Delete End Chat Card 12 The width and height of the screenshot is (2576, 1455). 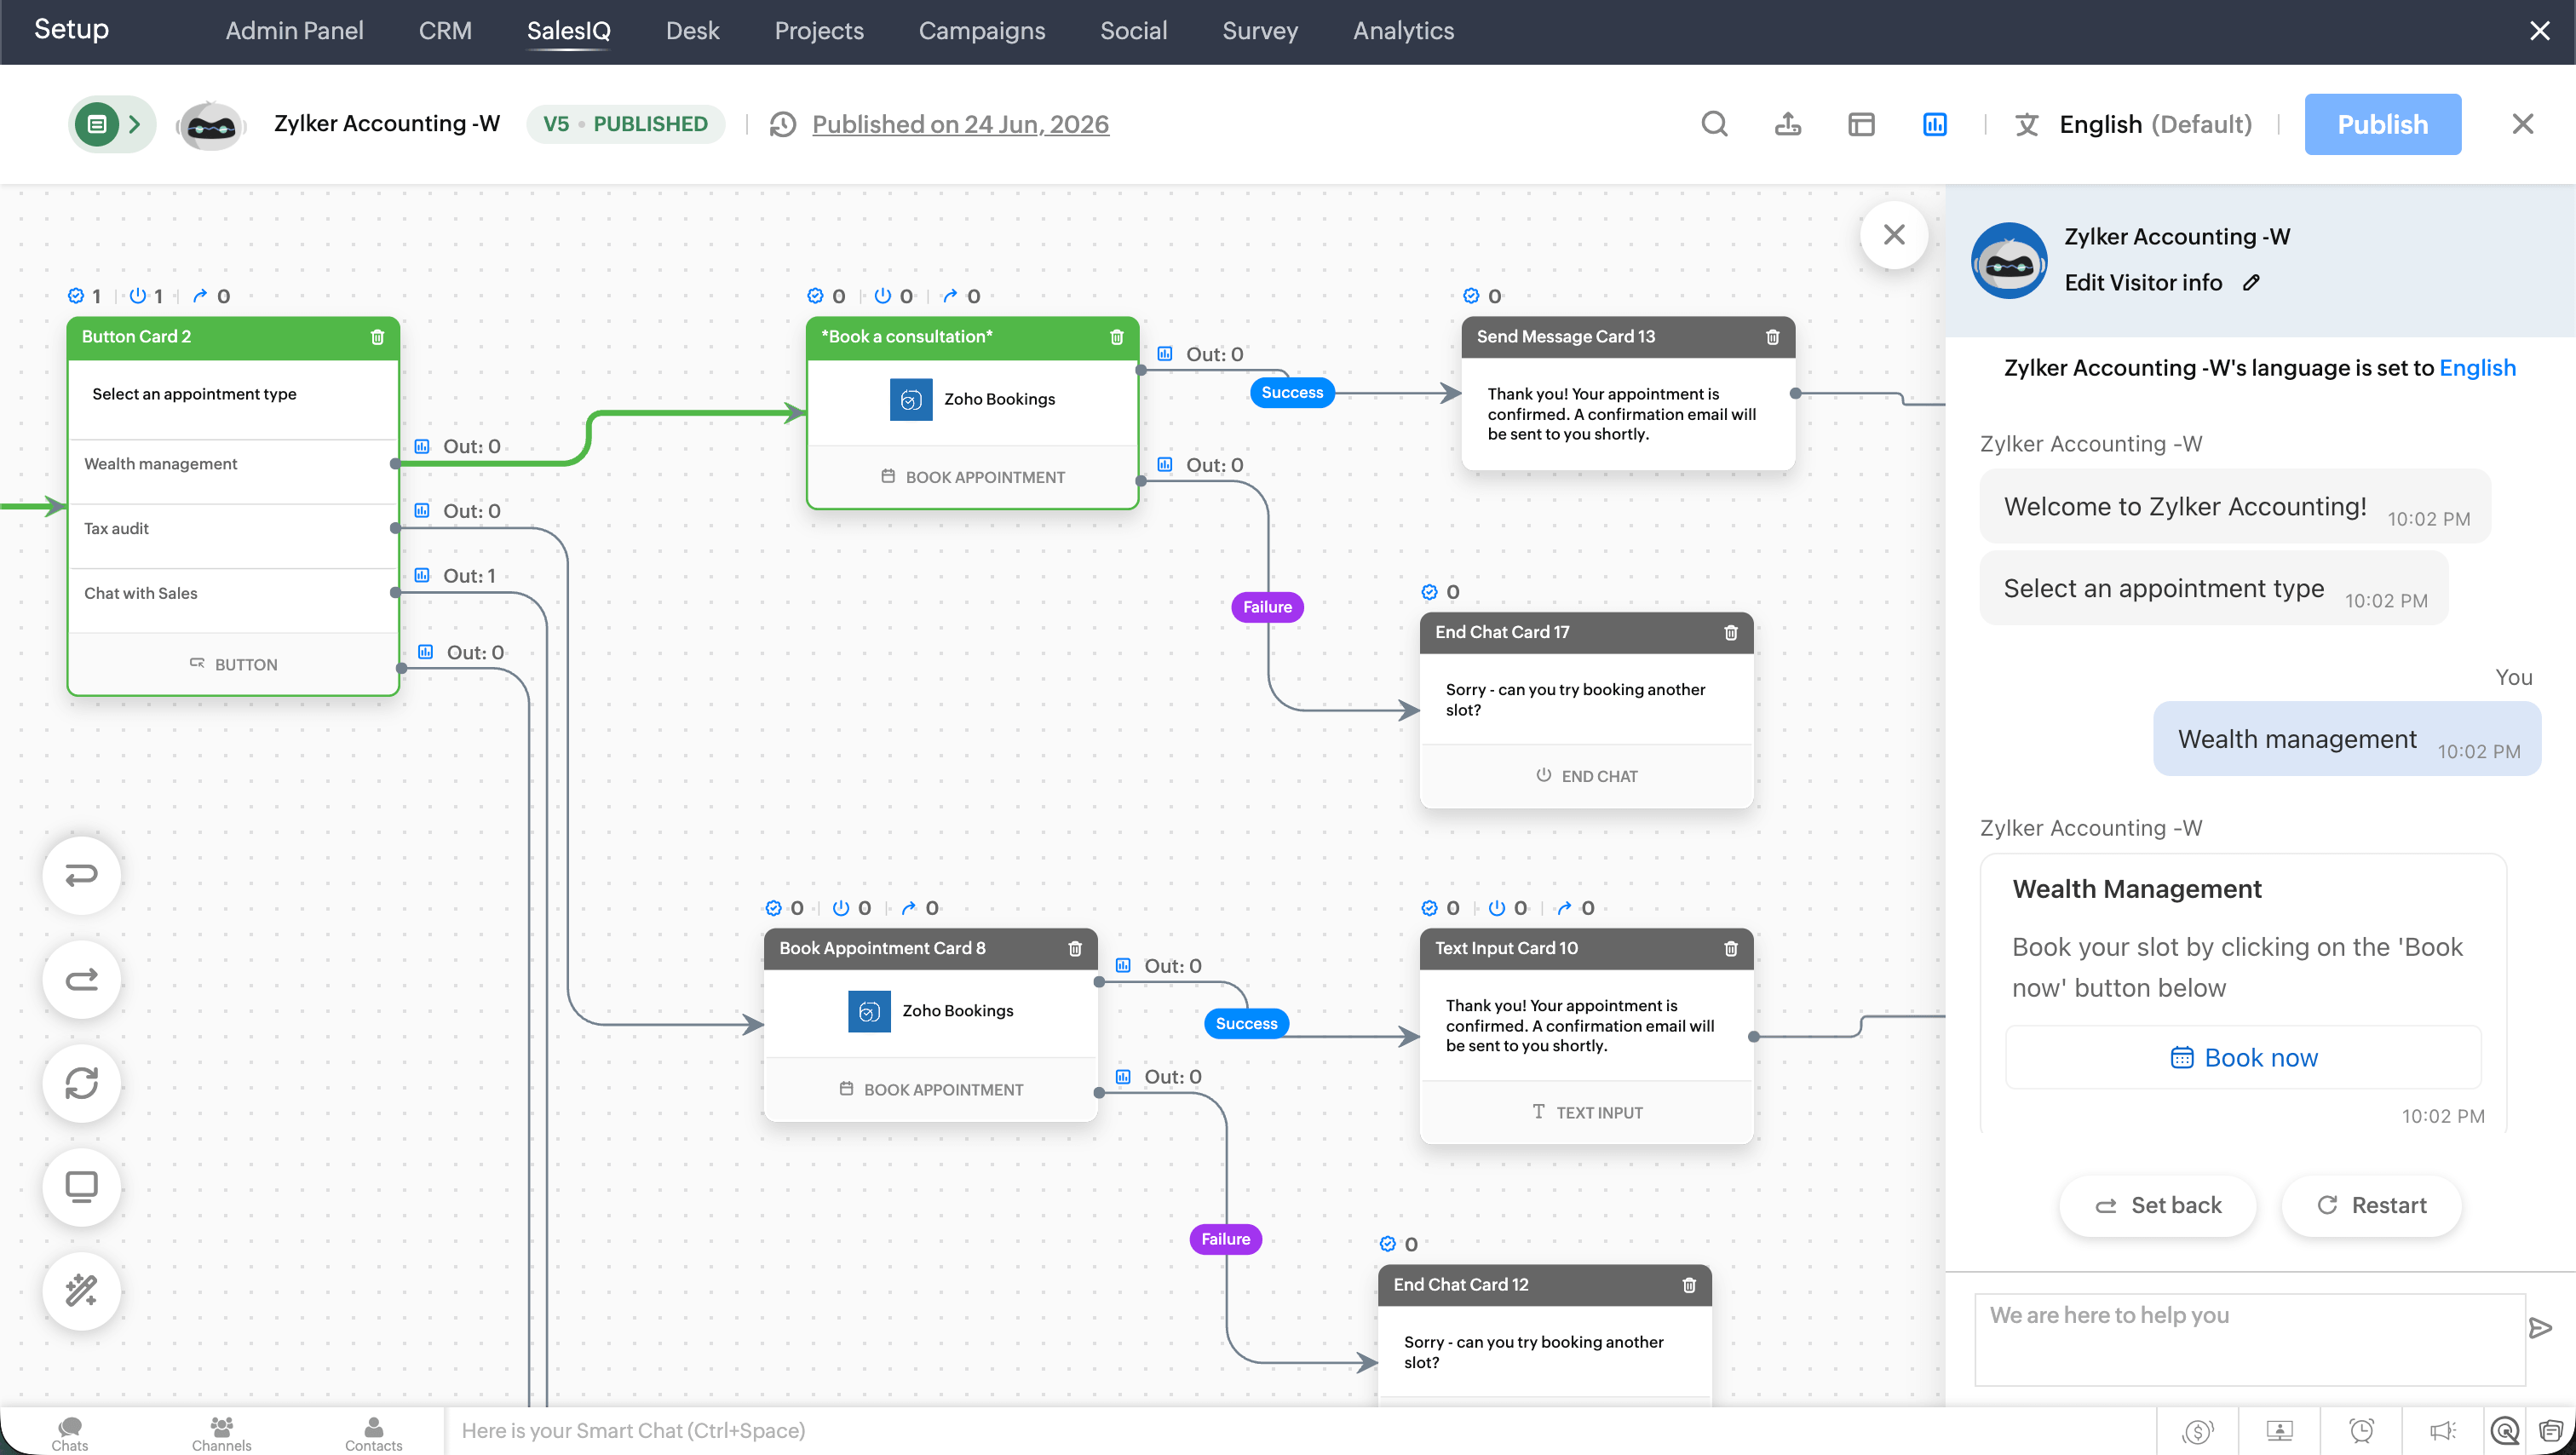[x=1688, y=1285]
